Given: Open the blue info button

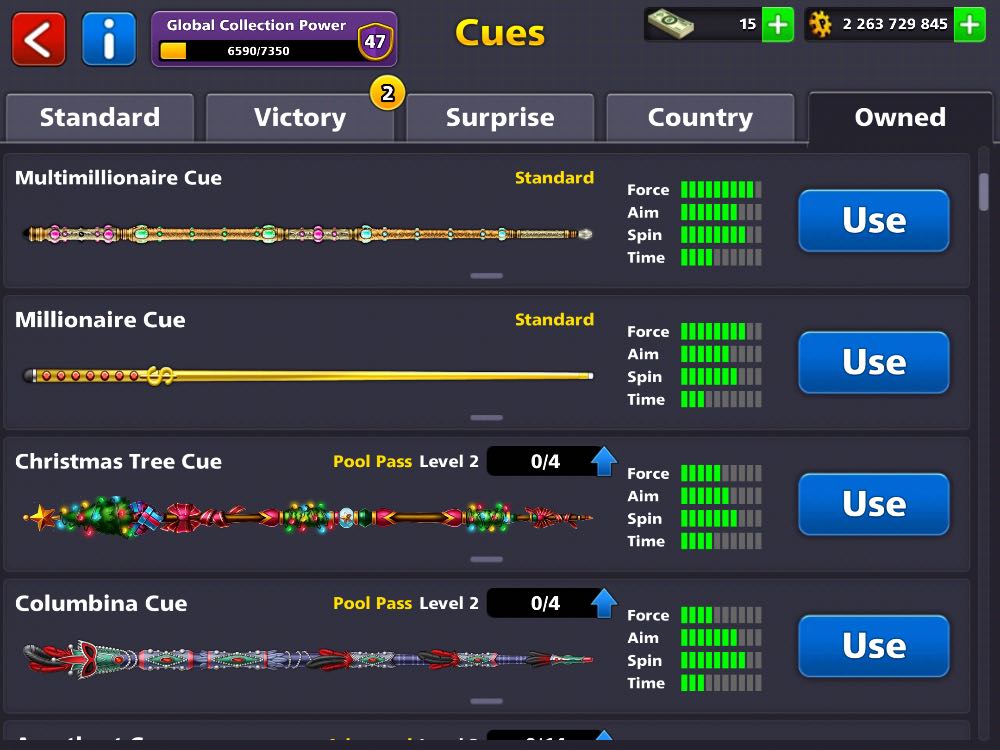Looking at the screenshot, I should tap(108, 39).
